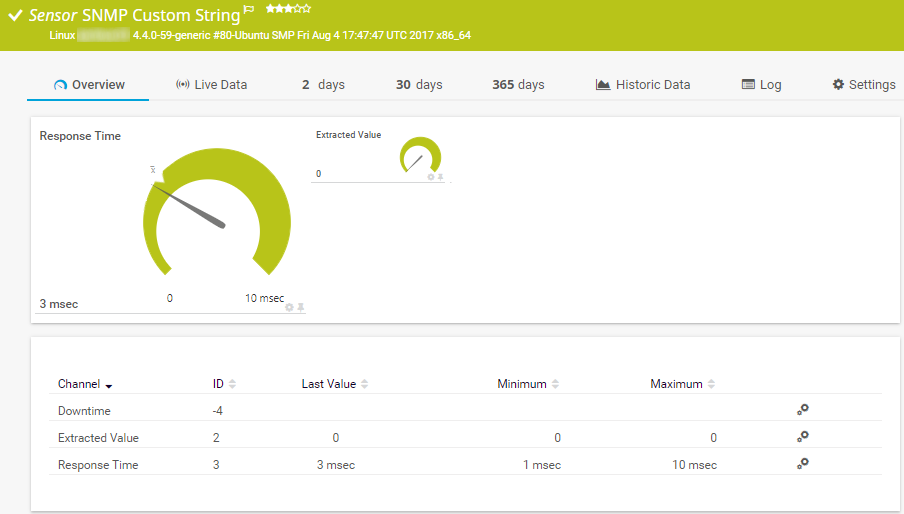
Task: Open settings gear for Response Time channel
Action: [x=802, y=463]
